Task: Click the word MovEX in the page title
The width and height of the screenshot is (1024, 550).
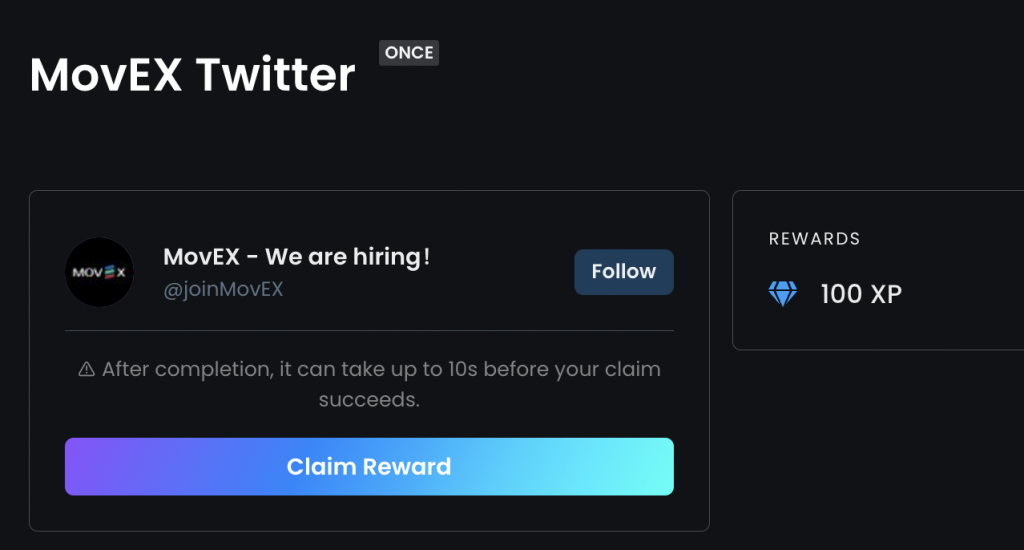Action: pyautogui.click(x=106, y=74)
